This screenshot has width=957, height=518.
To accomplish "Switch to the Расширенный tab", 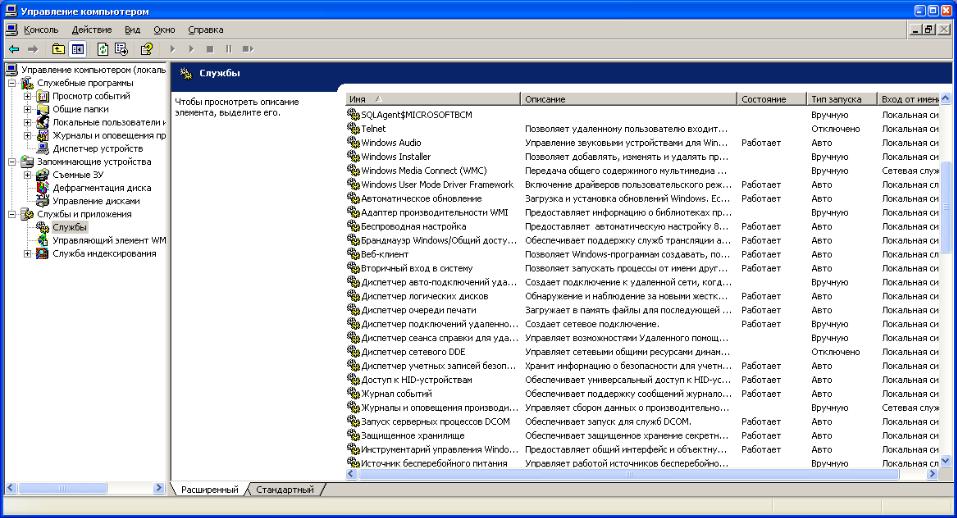I will click(209, 489).
